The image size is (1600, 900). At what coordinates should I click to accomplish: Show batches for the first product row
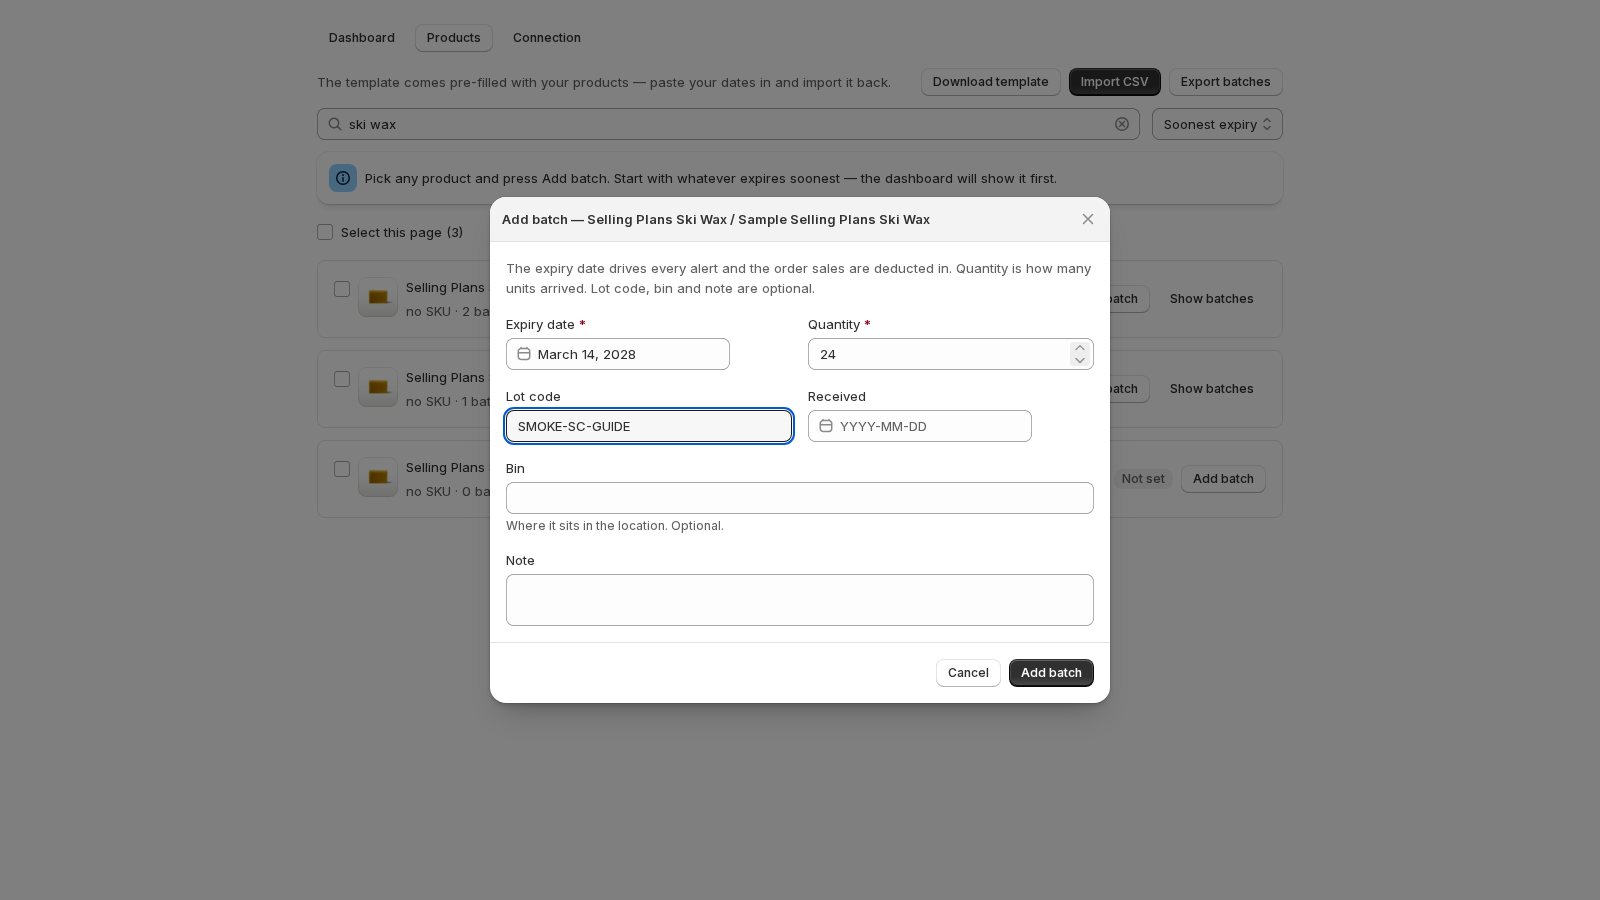pos(1212,299)
